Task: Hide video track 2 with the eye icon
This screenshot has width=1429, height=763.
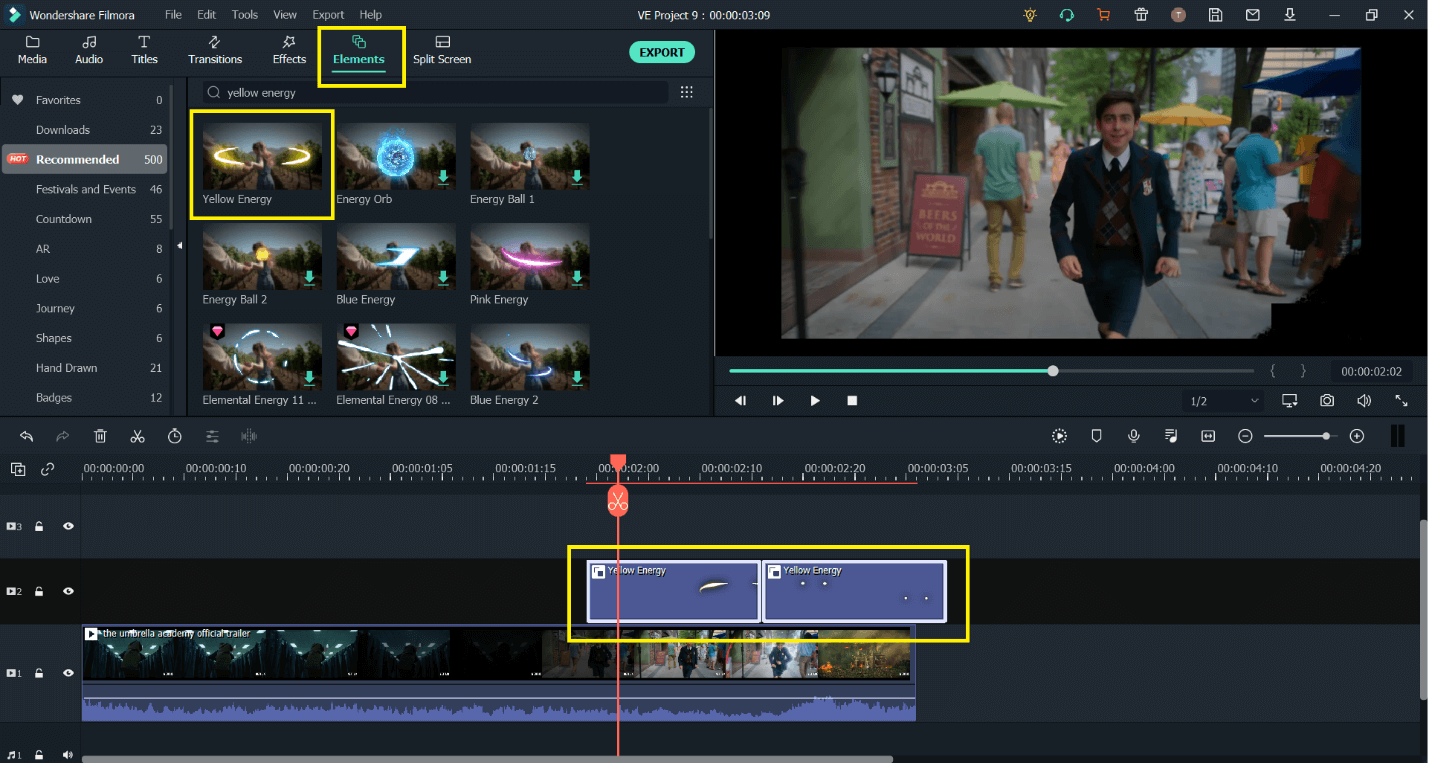Action: pyautogui.click(x=68, y=591)
